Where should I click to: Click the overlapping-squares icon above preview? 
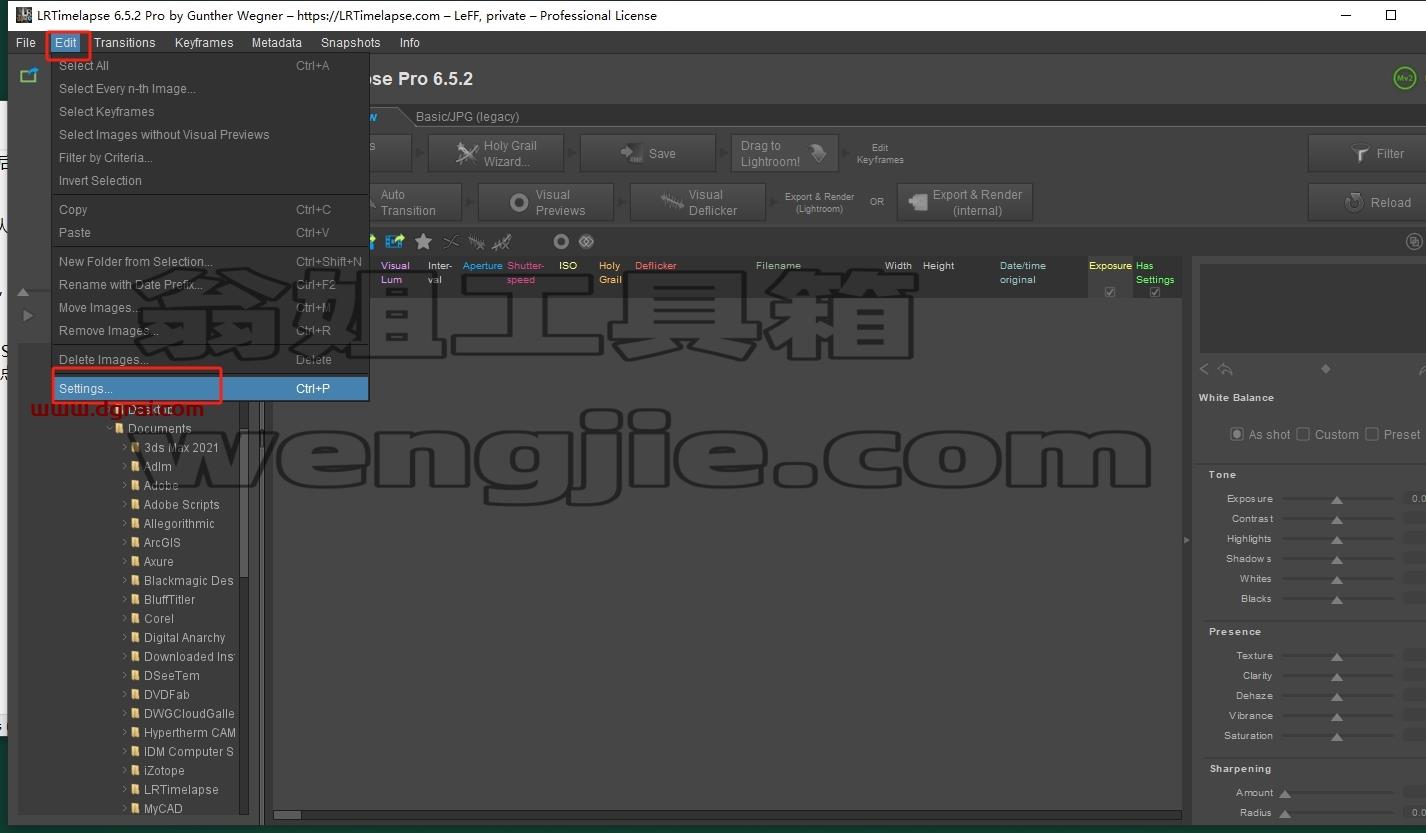[1413, 241]
